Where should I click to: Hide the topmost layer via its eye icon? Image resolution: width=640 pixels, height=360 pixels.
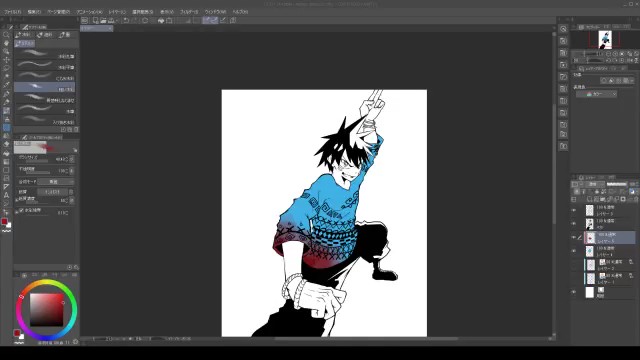pyautogui.click(x=574, y=210)
